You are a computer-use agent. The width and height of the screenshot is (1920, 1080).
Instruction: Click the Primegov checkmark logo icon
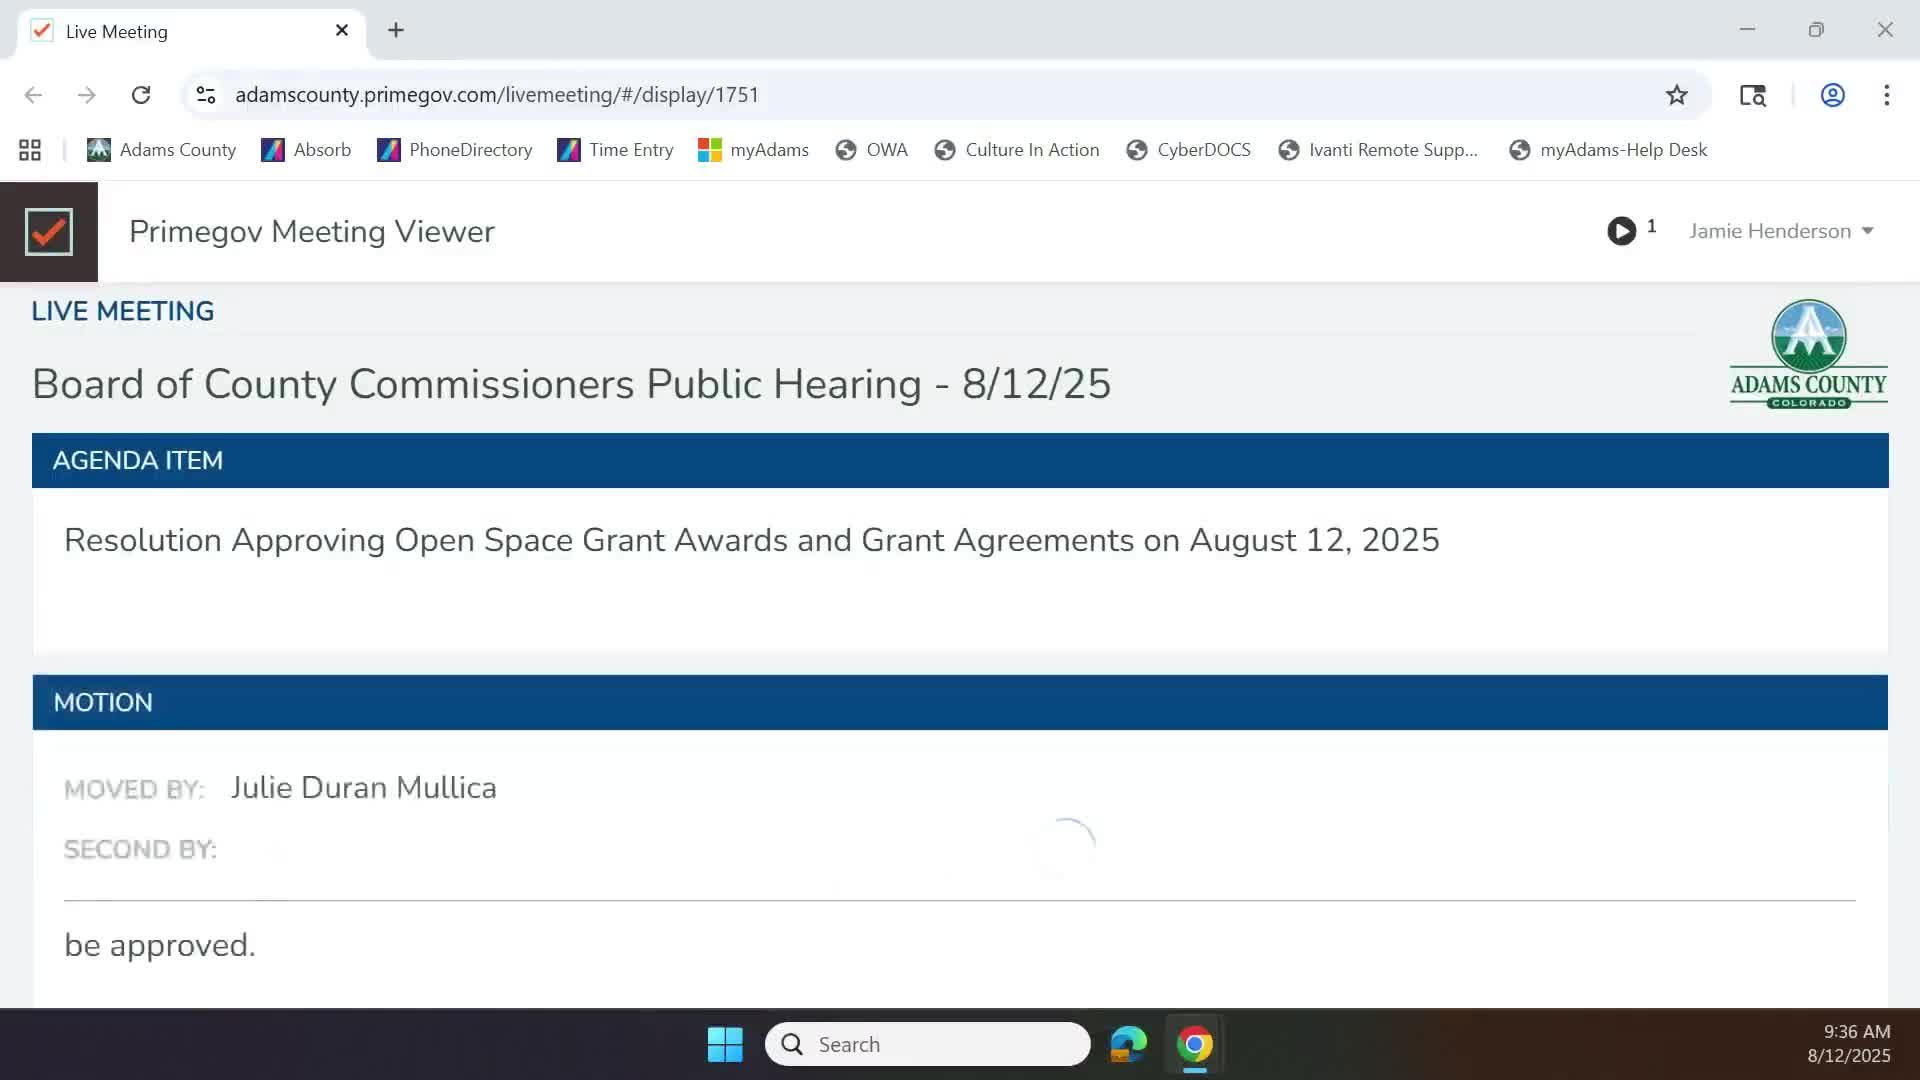[49, 232]
